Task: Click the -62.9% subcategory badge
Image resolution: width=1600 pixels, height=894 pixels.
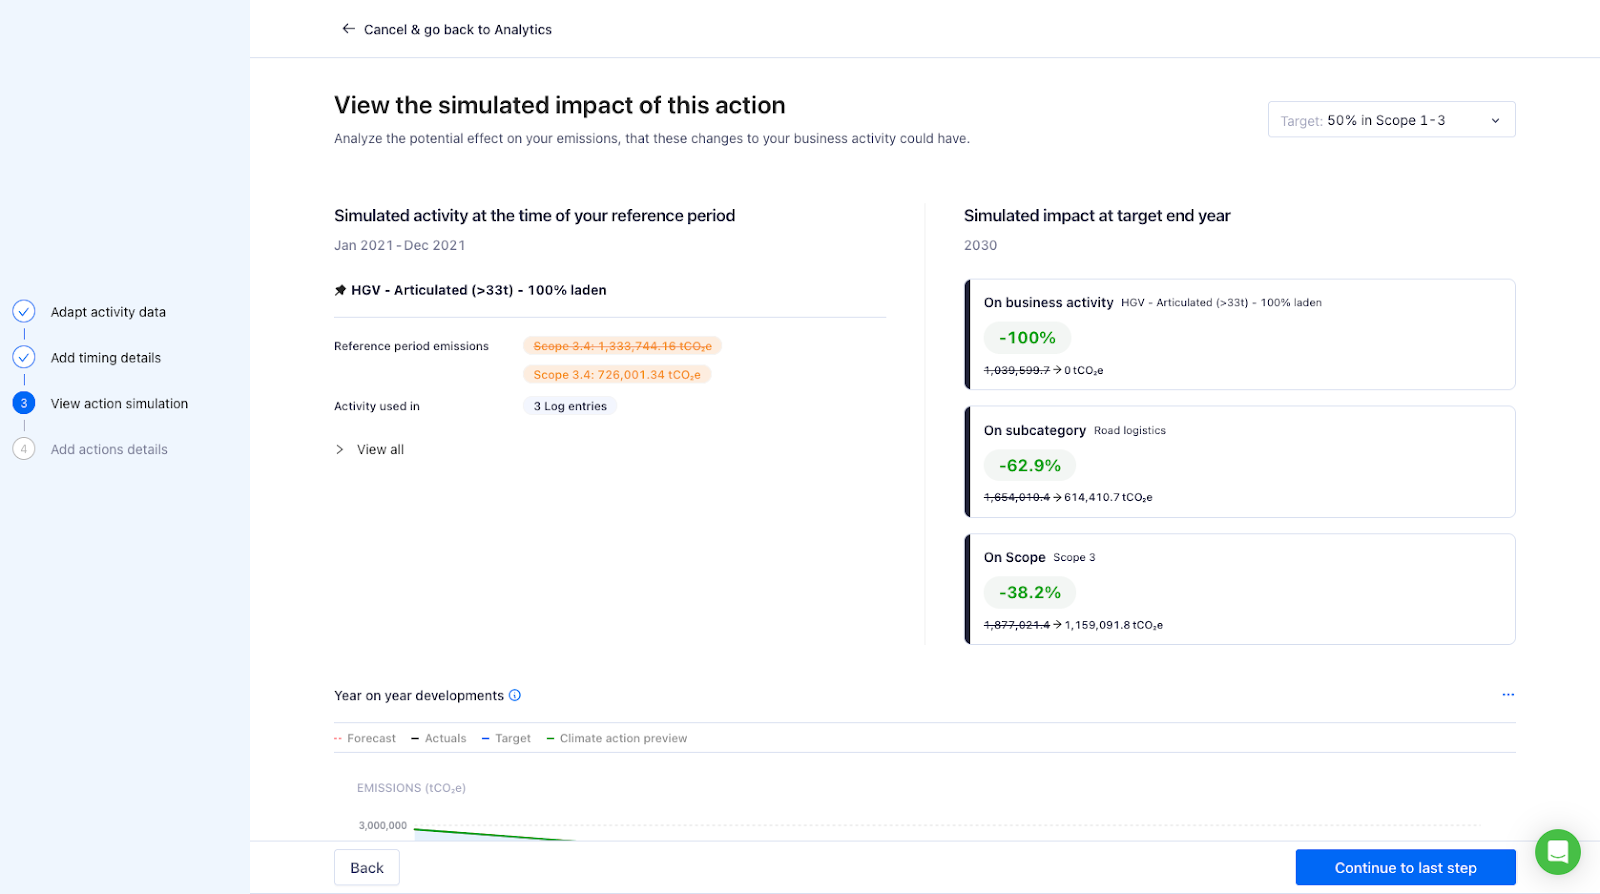Action: [1030, 465]
